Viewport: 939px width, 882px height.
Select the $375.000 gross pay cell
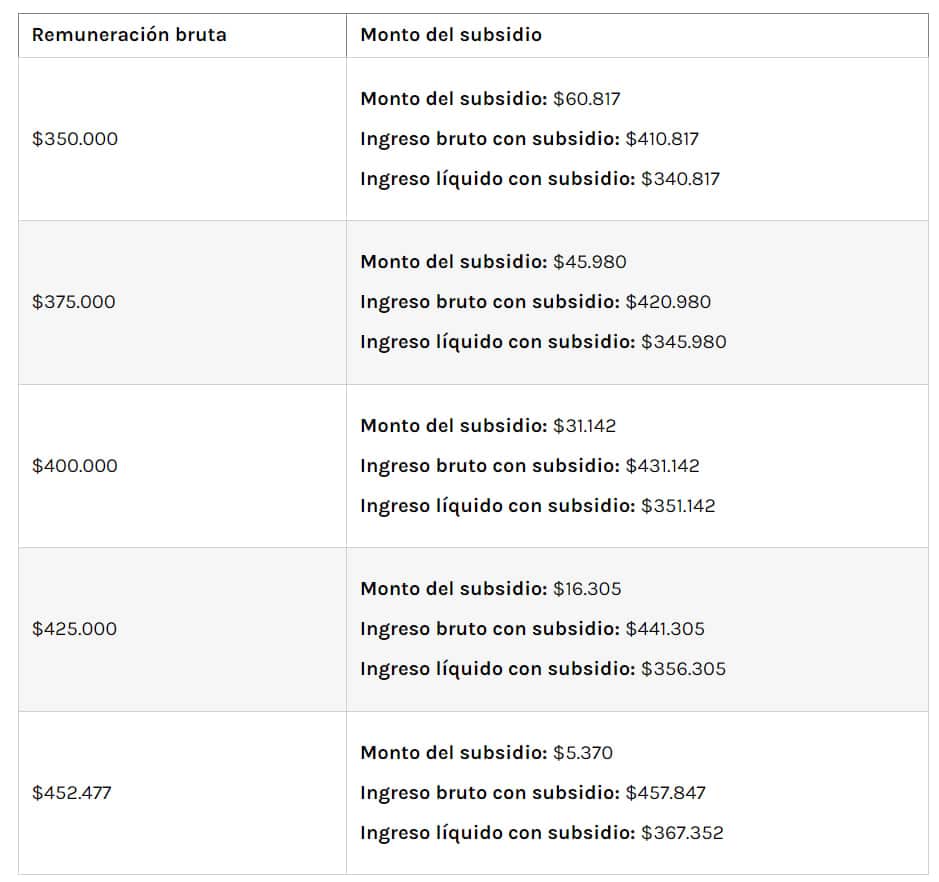point(74,302)
